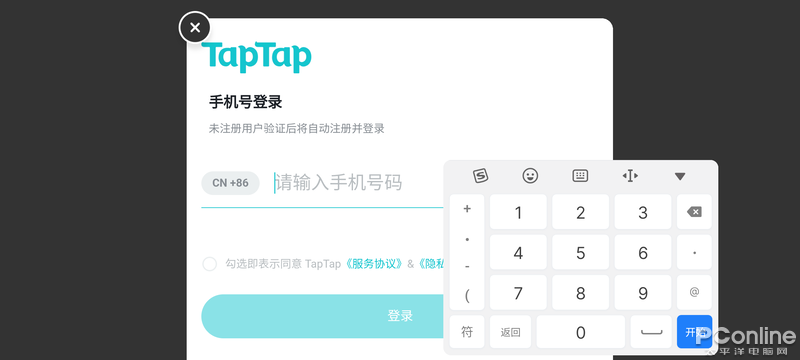800x360 pixels.
Task: Switch keyboard layout via keyboard icon
Action: (580, 176)
